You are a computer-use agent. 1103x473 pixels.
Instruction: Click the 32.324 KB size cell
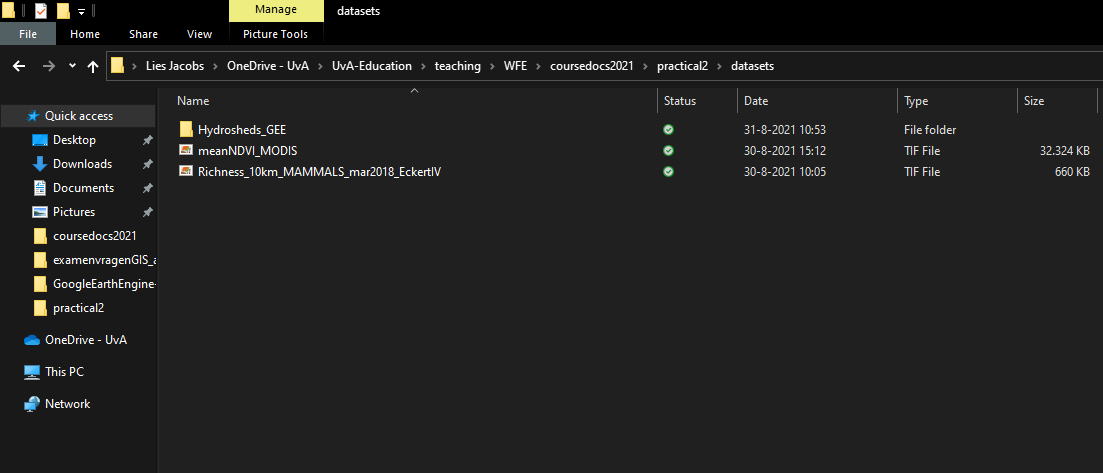(1064, 151)
